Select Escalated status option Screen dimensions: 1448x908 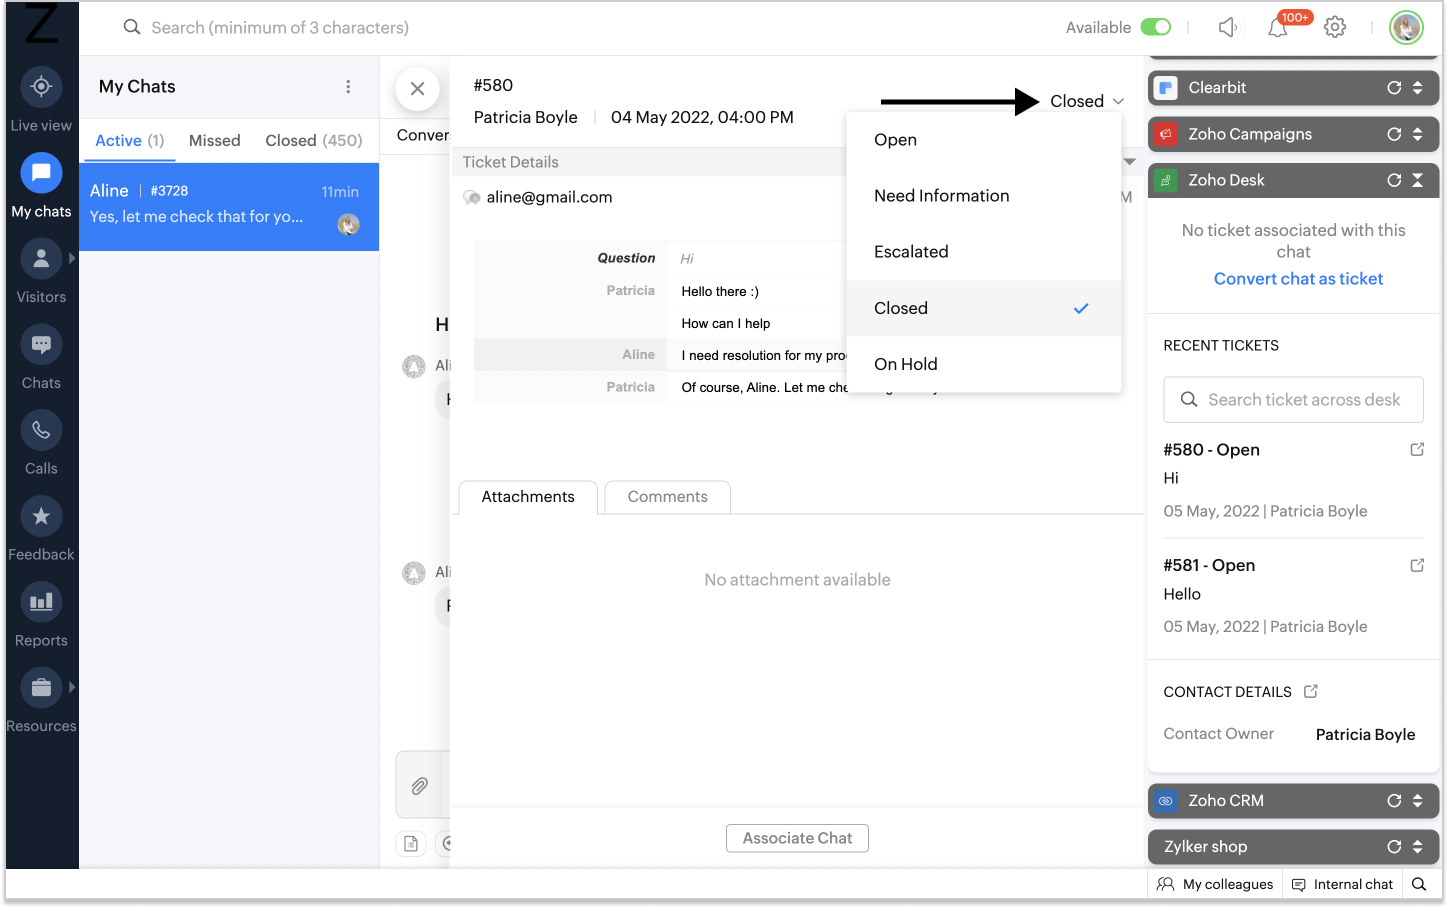pos(984,252)
